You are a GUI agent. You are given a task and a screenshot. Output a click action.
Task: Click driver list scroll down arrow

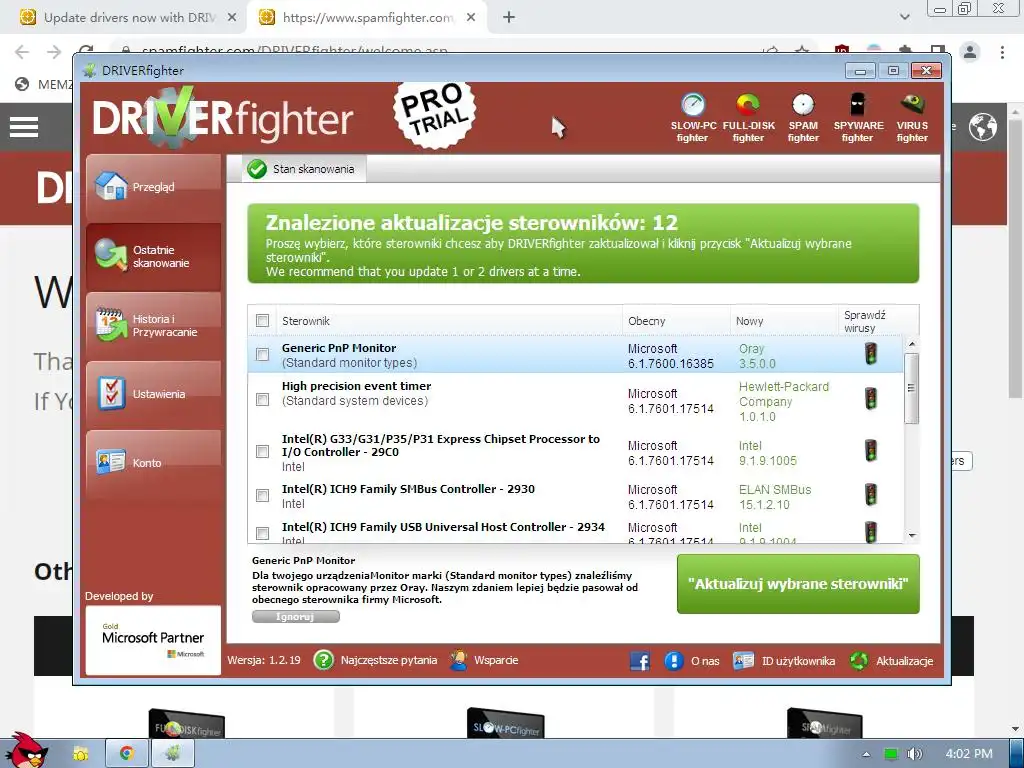(x=912, y=536)
